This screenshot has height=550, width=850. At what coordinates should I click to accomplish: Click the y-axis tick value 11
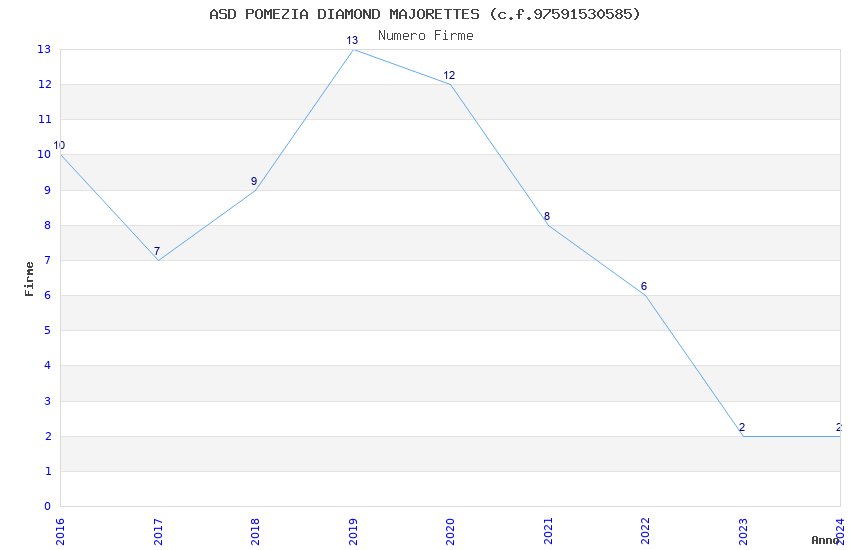coord(44,119)
